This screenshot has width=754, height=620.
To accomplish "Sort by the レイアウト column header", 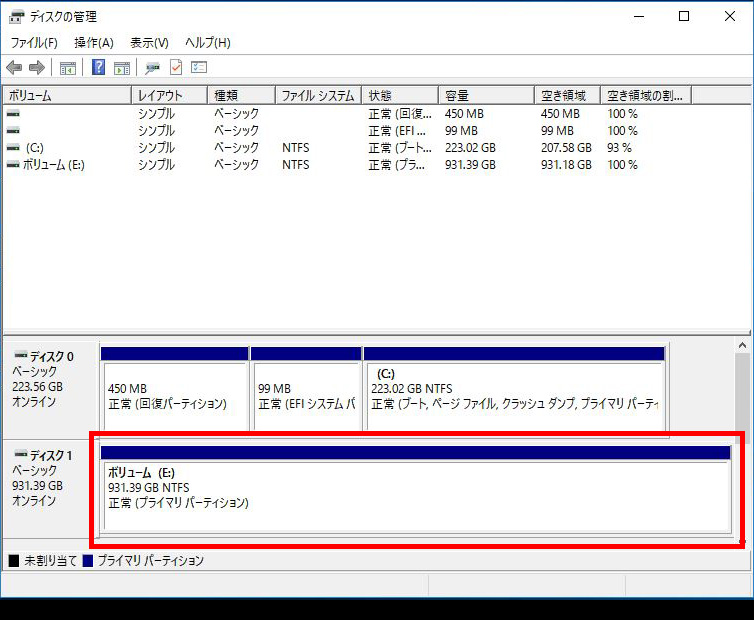I will 169,95.
